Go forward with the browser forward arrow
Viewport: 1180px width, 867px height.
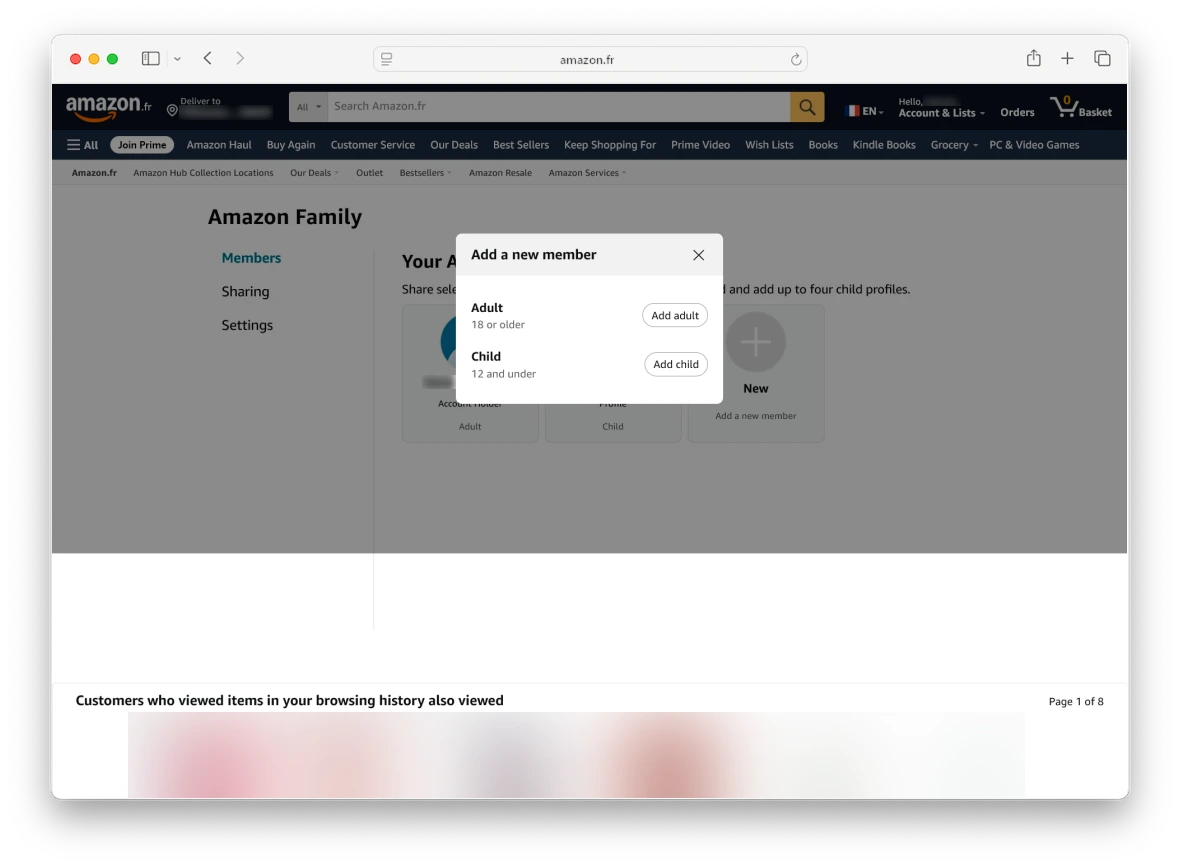pyautogui.click(x=240, y=58)
